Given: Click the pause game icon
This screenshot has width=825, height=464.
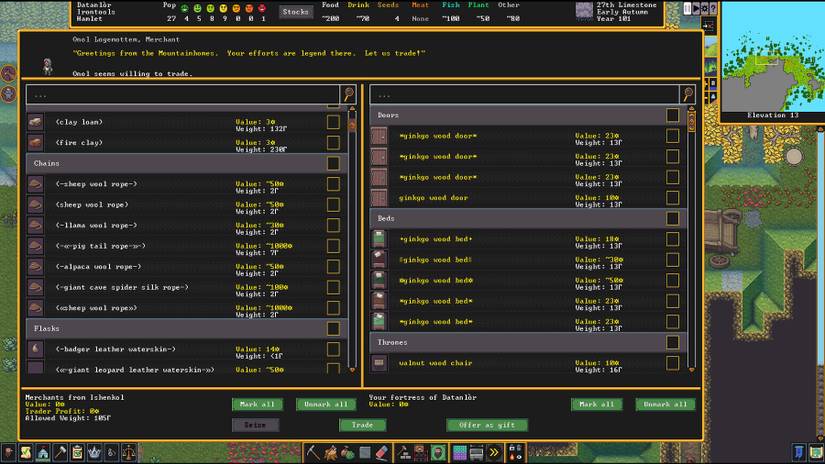Looking at the screenshot, I should [x=687, y=8].
